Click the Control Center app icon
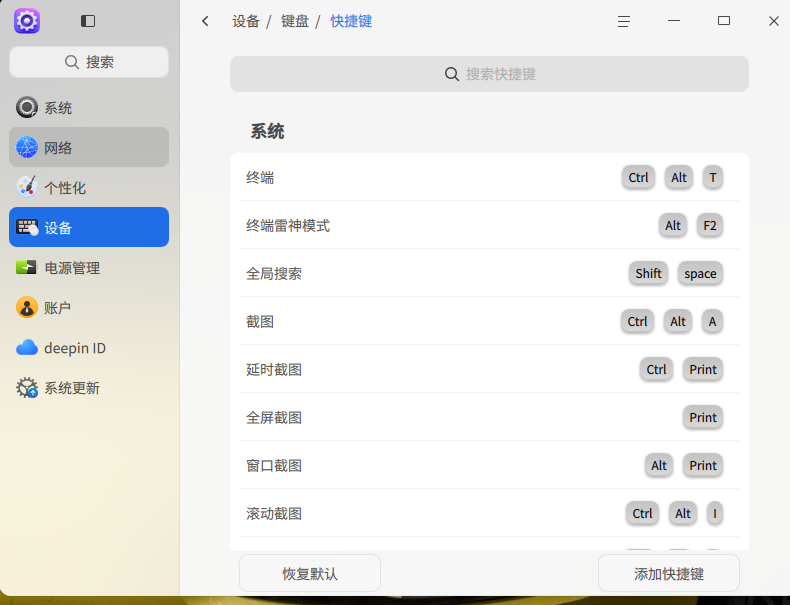 tap(27, 21)
